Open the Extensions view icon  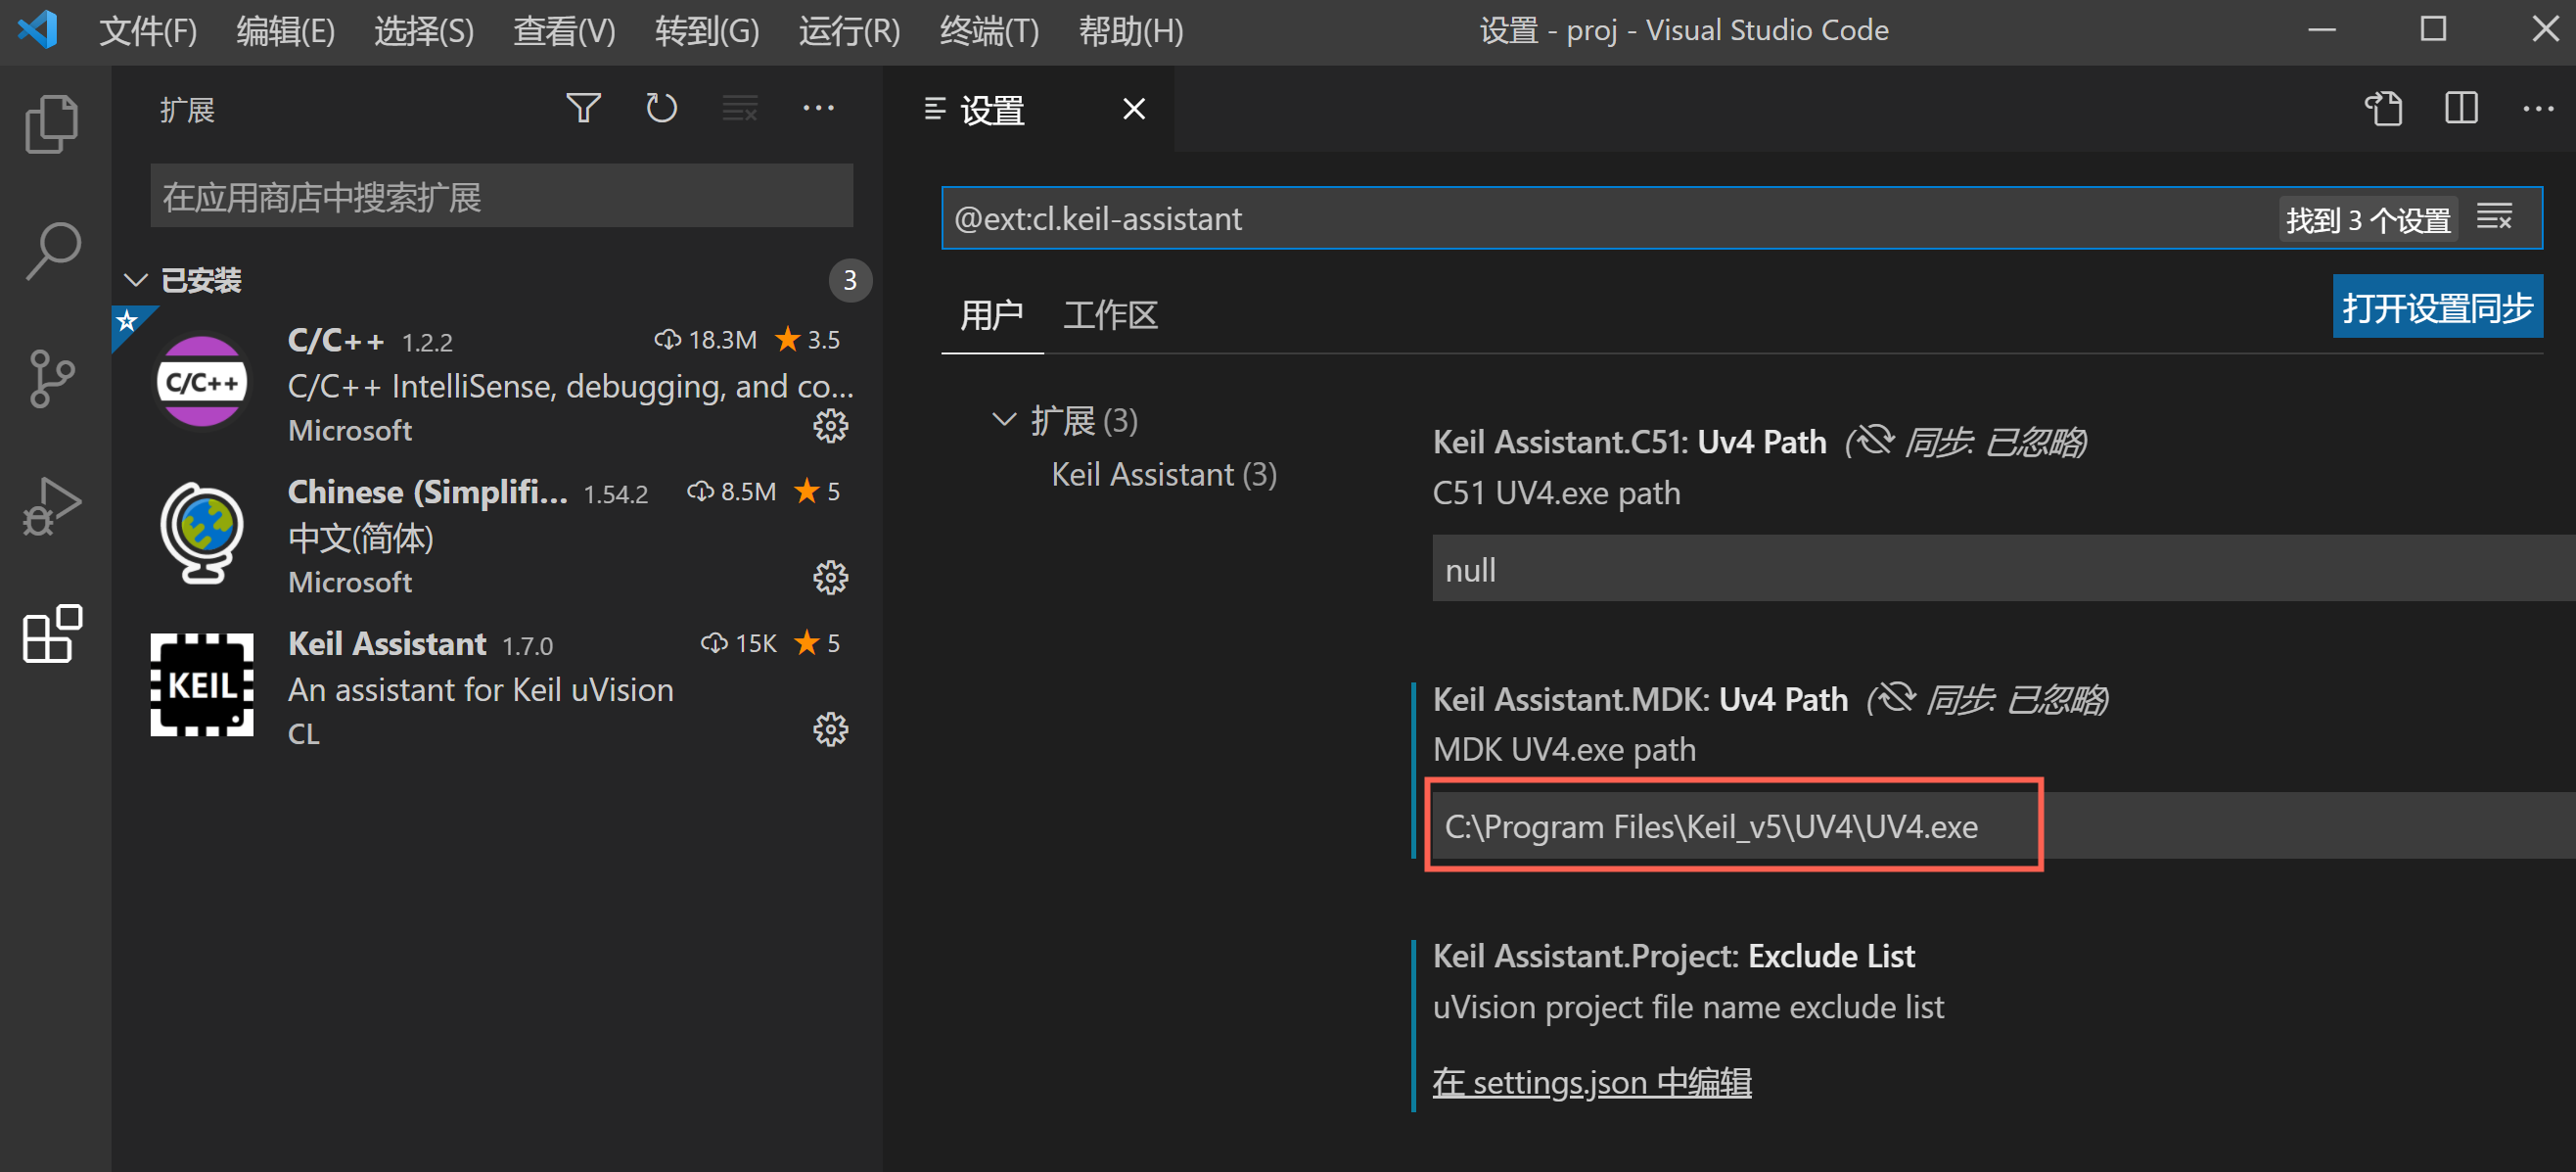(x=51, y=635)
